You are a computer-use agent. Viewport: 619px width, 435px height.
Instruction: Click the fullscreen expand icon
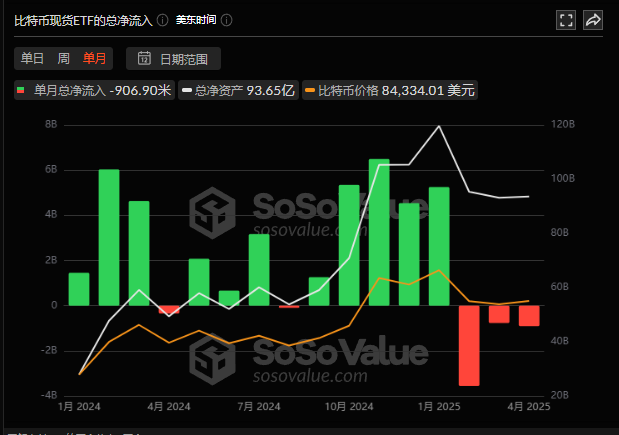coord(566,20)
